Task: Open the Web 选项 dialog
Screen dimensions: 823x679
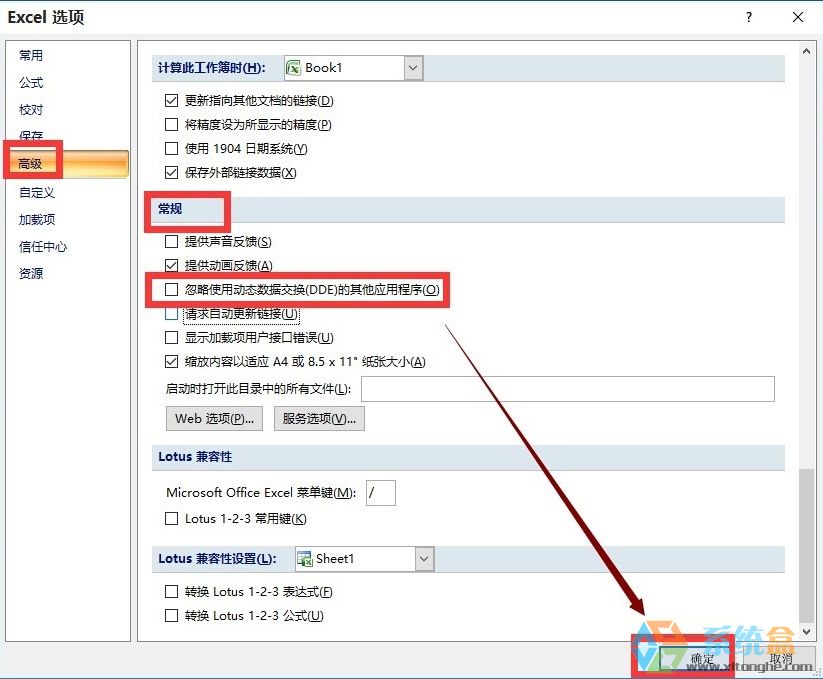Action: [x=213, y=418]
